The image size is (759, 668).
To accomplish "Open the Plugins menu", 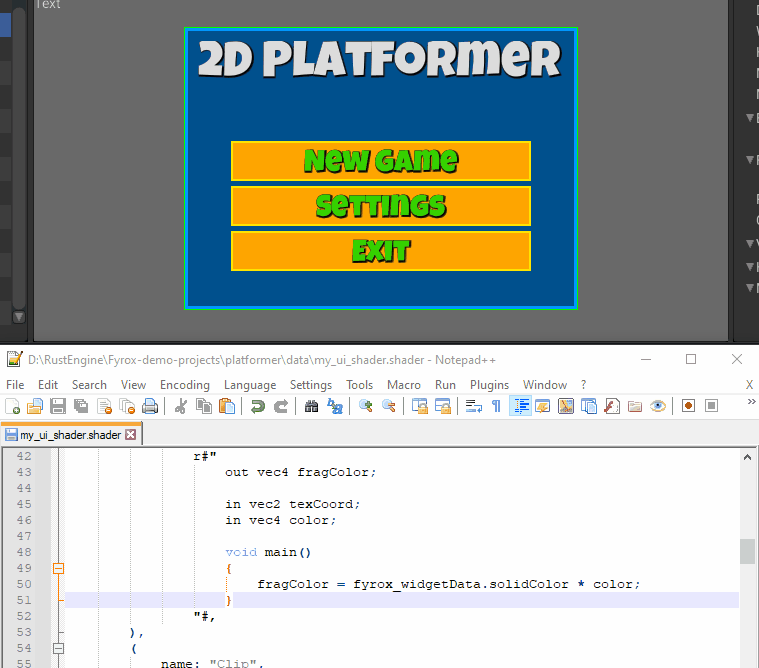I will point(489,385).
